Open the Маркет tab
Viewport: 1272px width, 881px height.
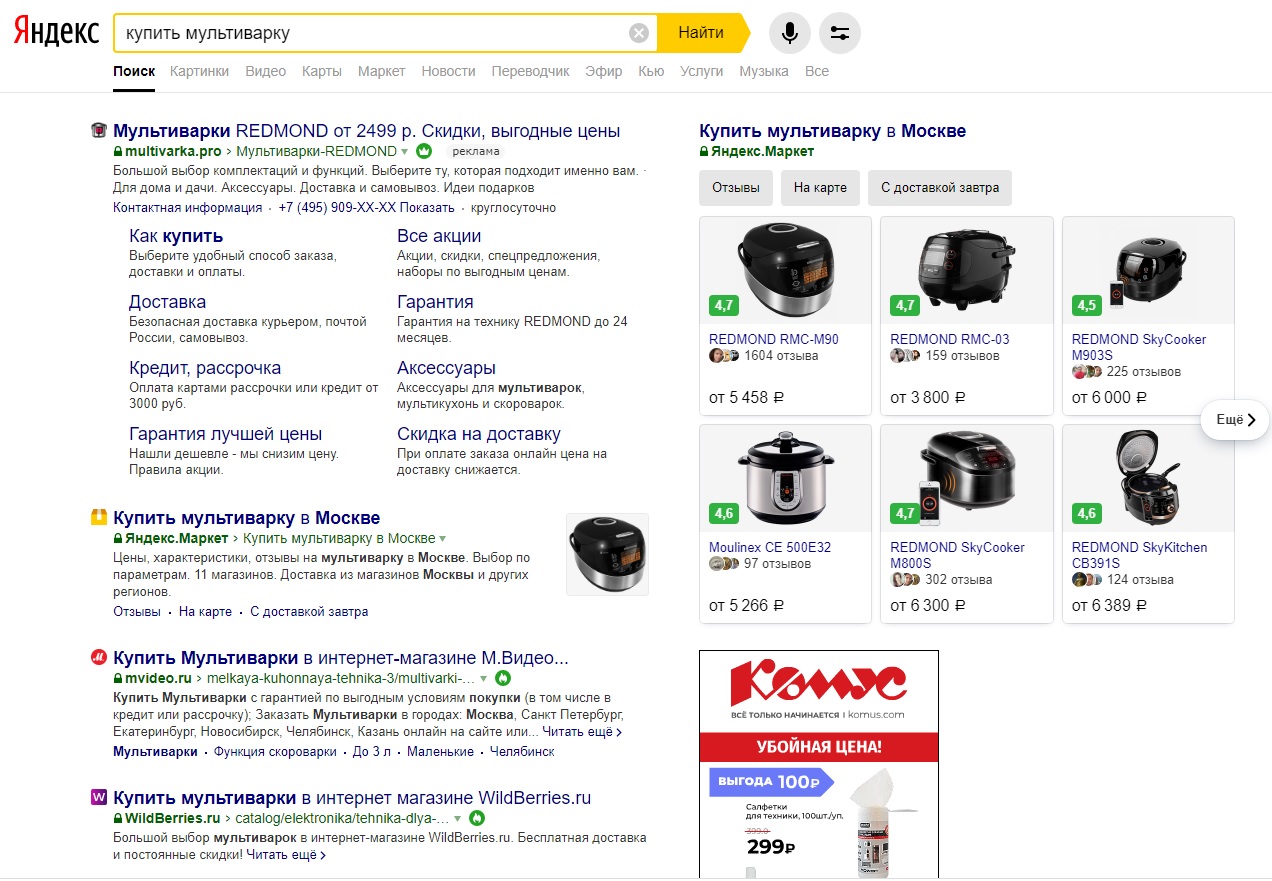click(381, 71)
